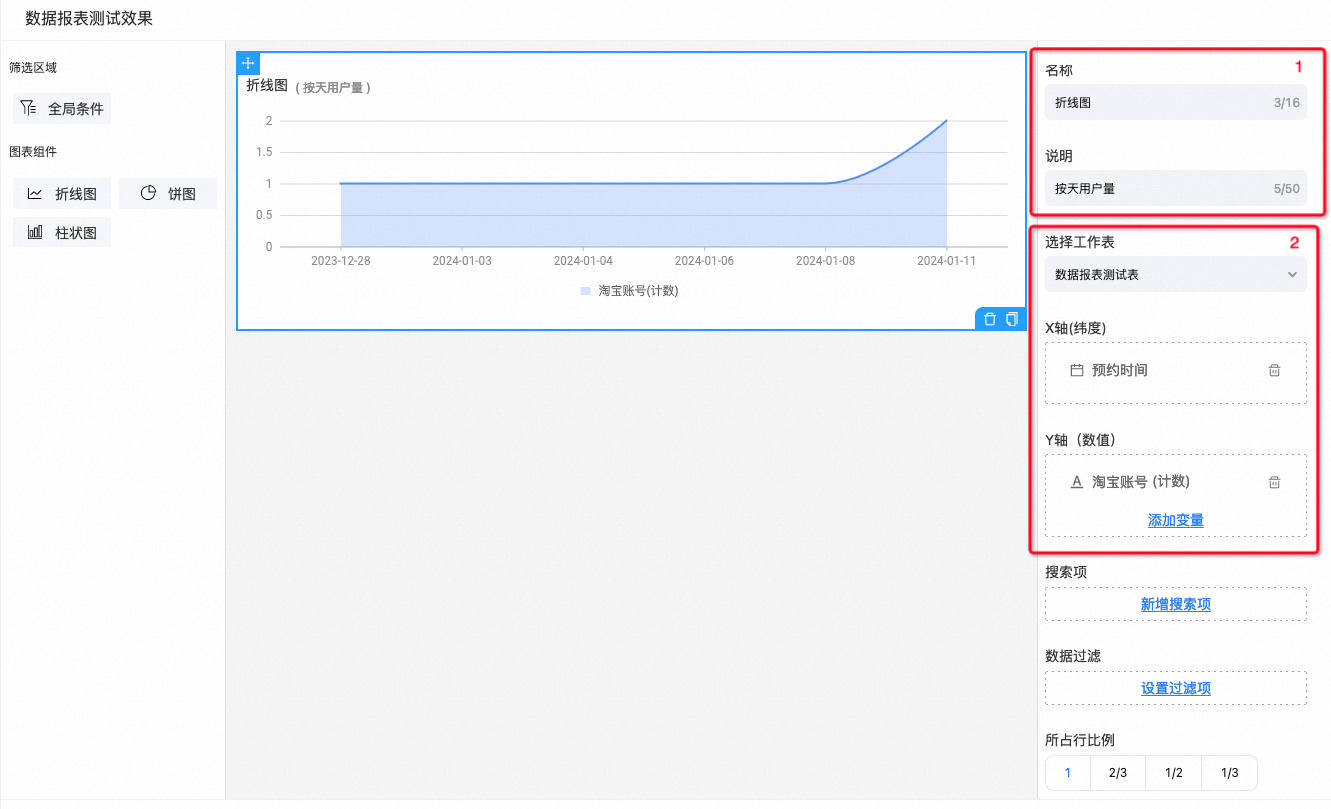The width and height of the screenshot is (1331, 809).
Task: Open the 全局条件 global filter
Action: [62, 109]
